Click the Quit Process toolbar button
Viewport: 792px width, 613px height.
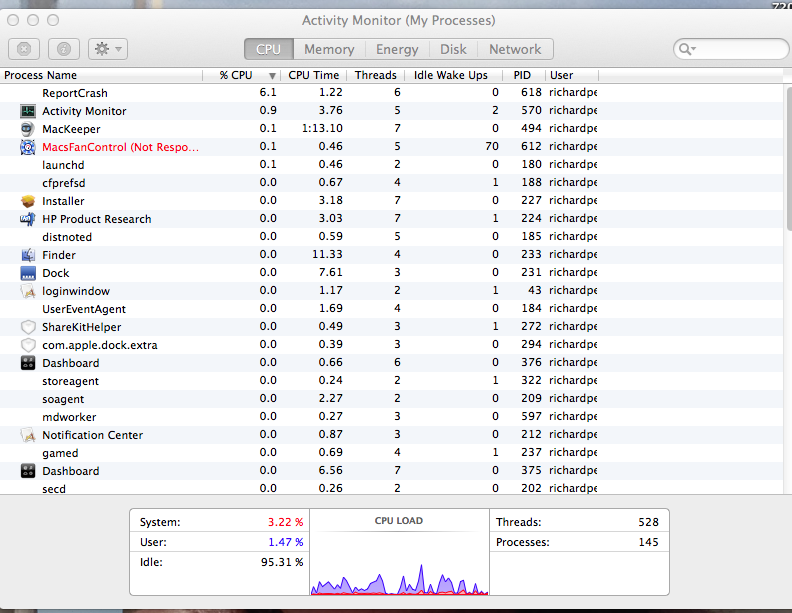(24, 49)
